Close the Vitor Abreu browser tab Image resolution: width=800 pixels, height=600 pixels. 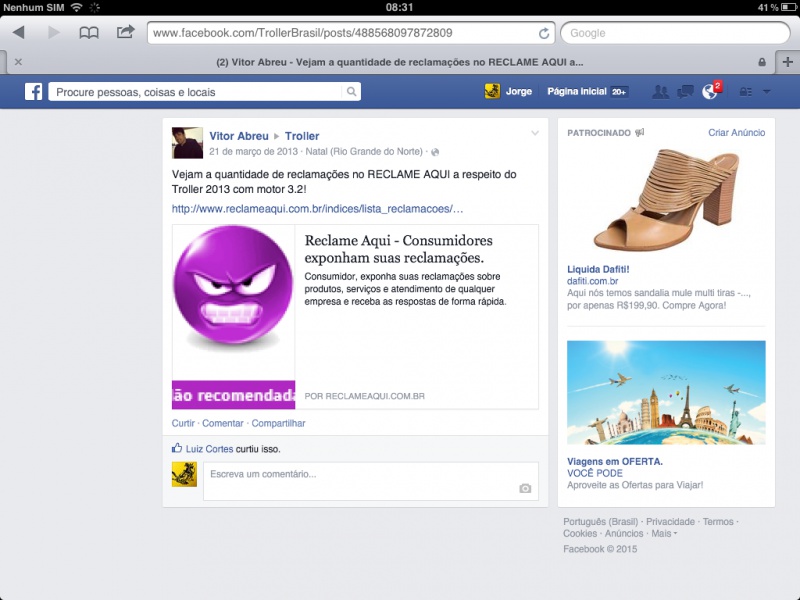(x=18, y=62)
